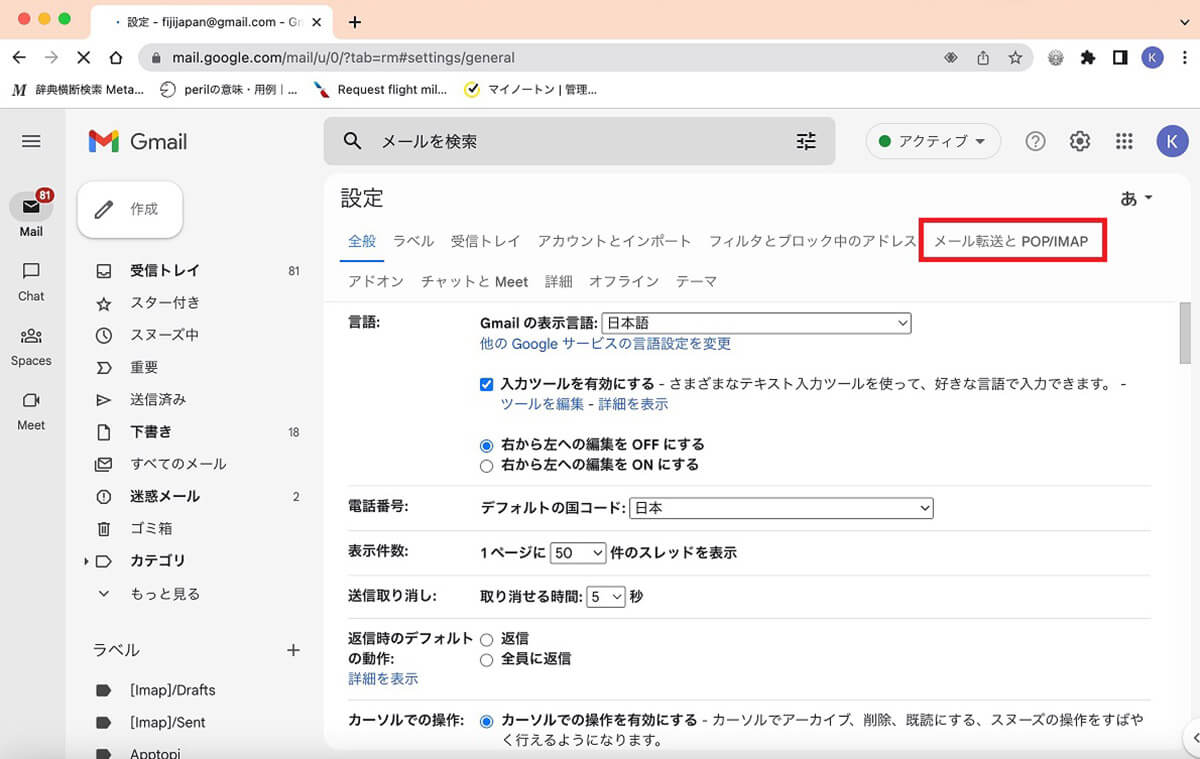Click 詳細を表示 link next to ツールを編集
Viewport: 1200px width, 759px height.
tap(633, 405)
